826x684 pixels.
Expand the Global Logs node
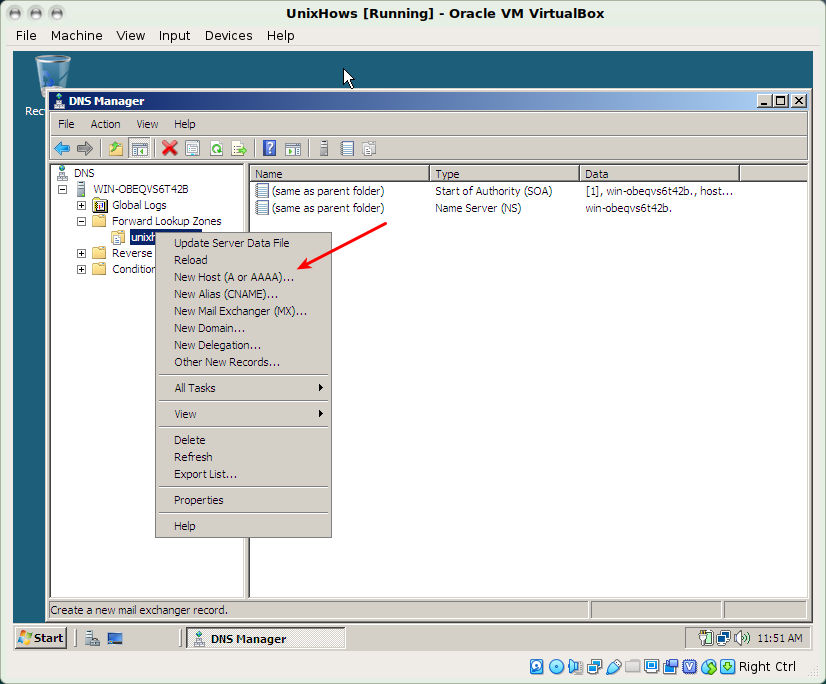click(x=82, y=206)
